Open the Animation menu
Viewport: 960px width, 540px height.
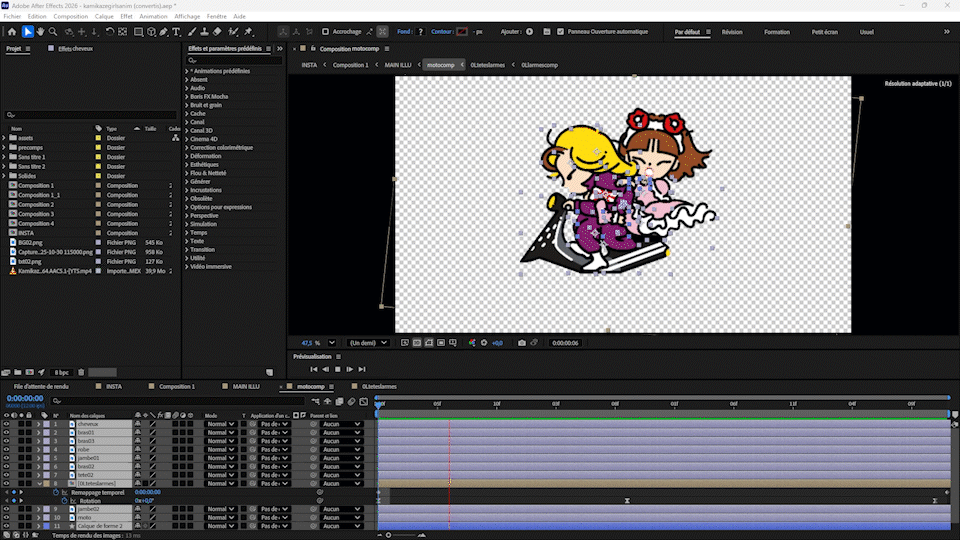[153, 17]
